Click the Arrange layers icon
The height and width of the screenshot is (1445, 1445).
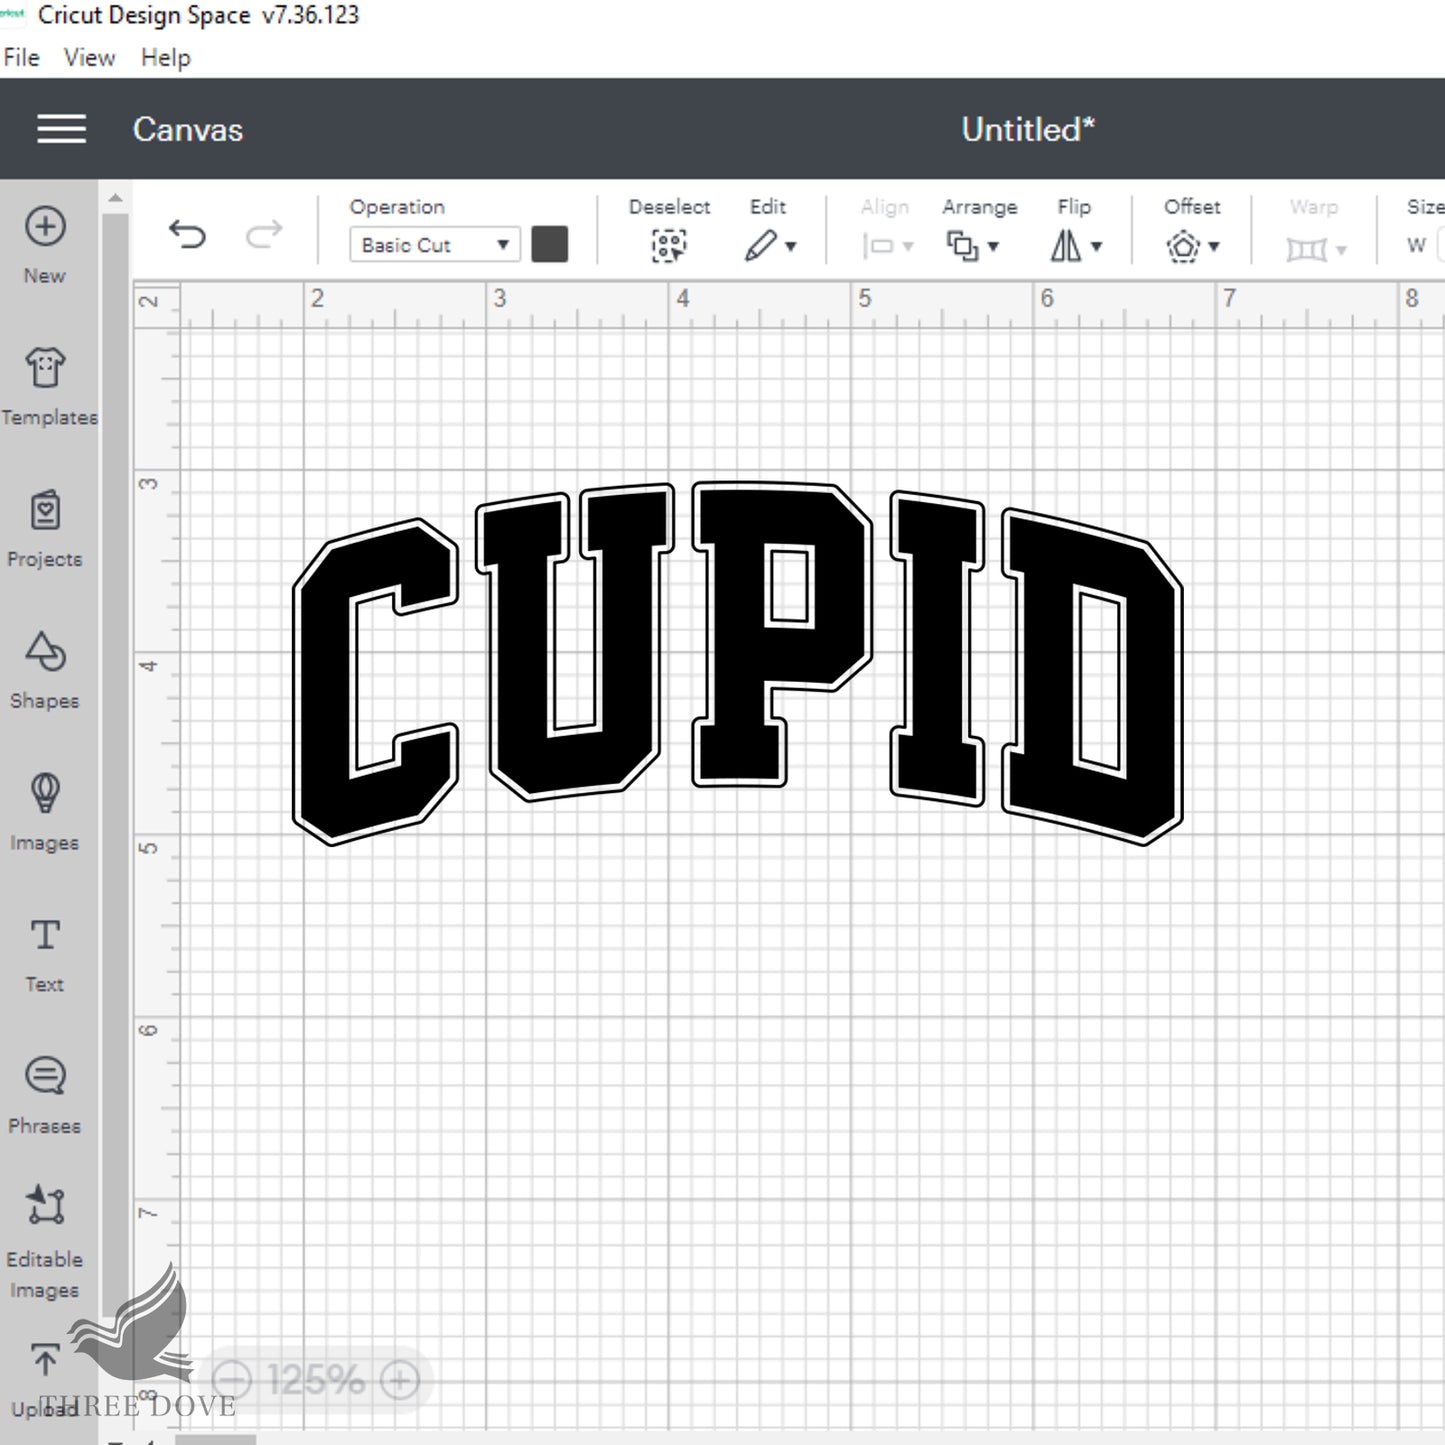pyautogui.click(x=962, y=246)
